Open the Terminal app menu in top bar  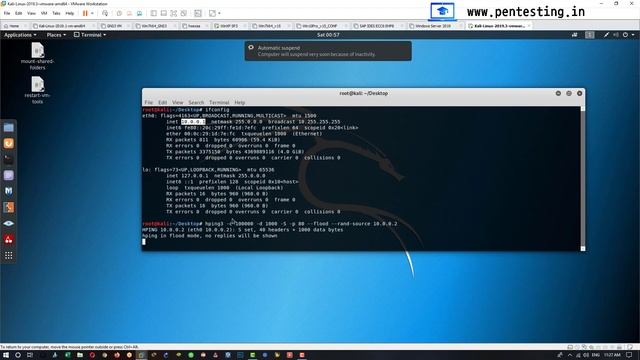(x=90, y=35)
